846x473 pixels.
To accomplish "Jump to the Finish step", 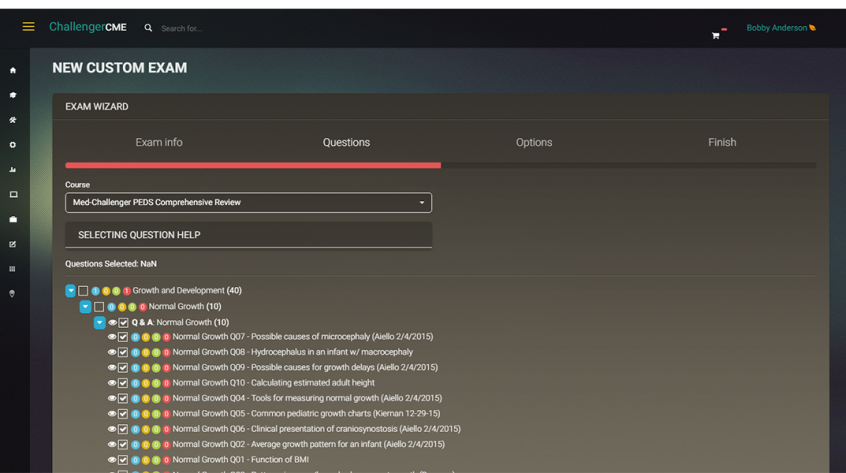I will coord(722,142).
